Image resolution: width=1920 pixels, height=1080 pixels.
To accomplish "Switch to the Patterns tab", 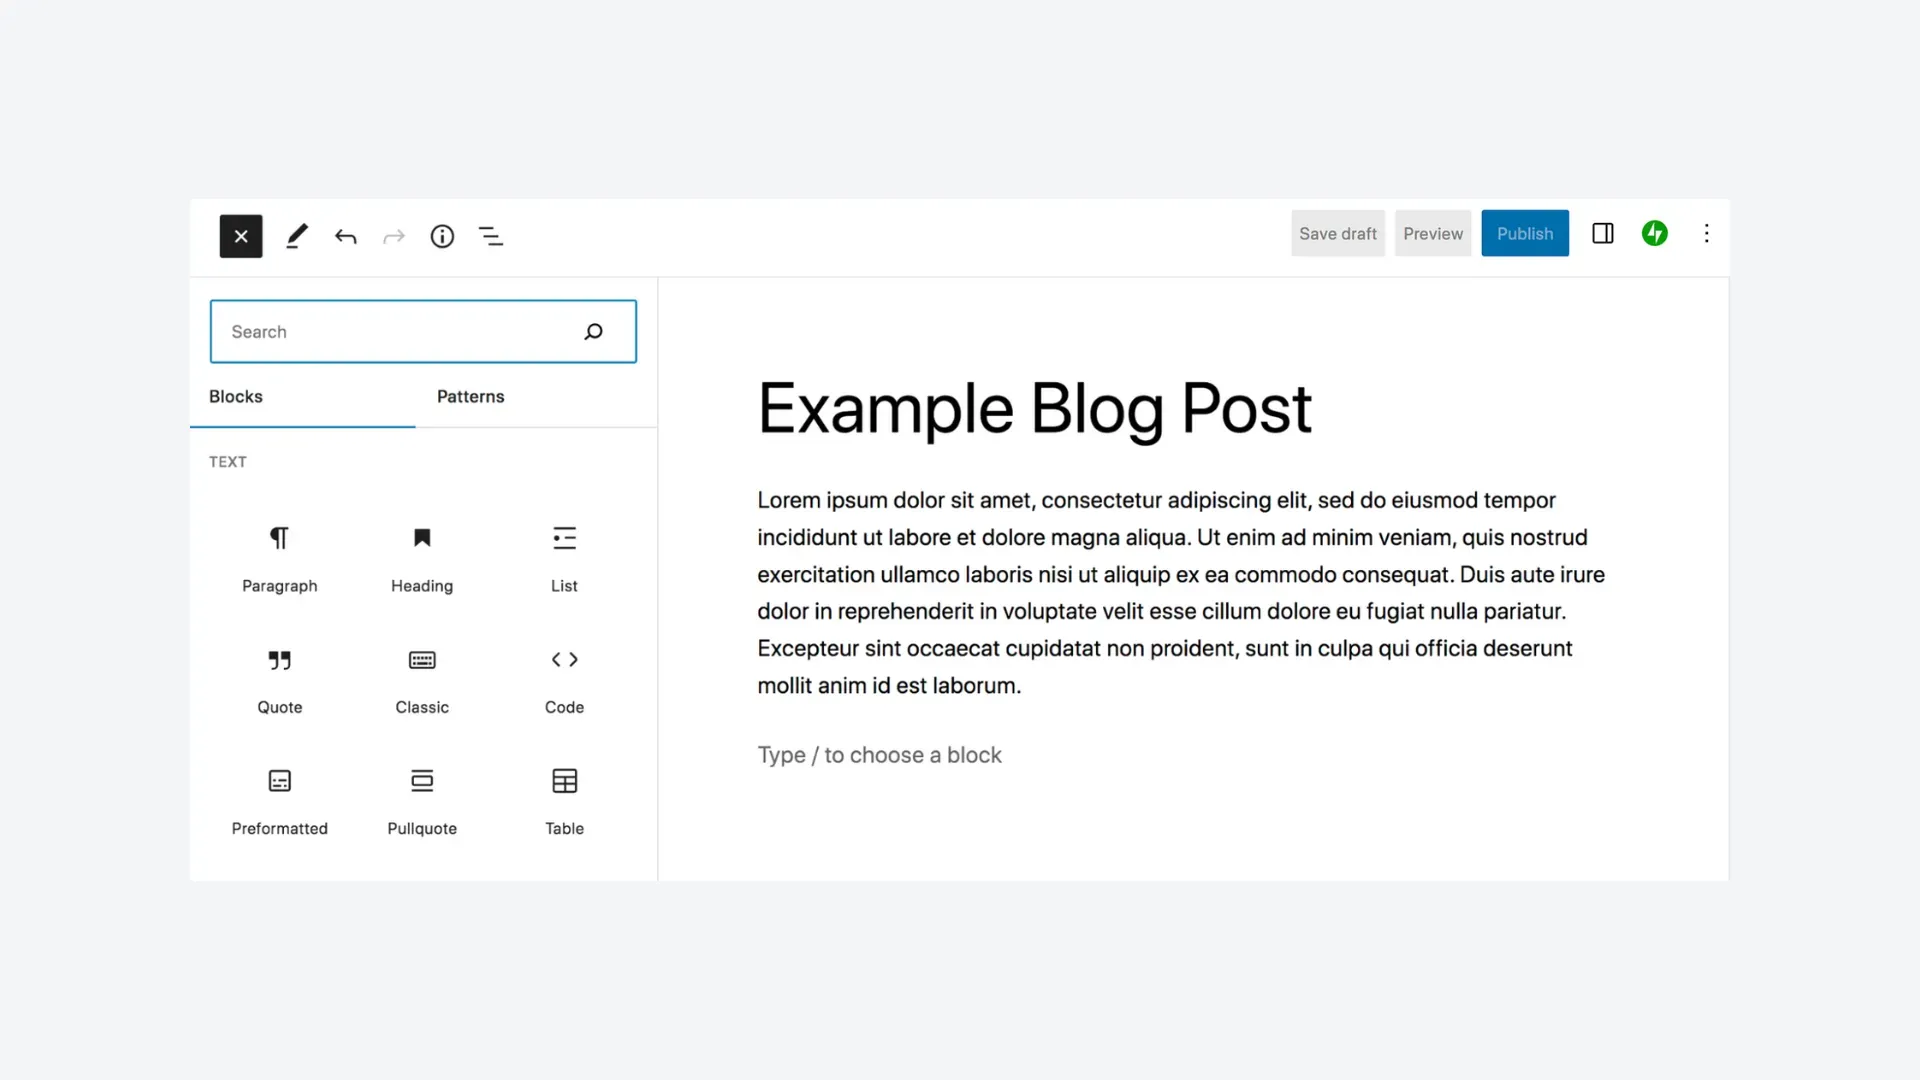I will pyautogui.click(x=471, y=396).
